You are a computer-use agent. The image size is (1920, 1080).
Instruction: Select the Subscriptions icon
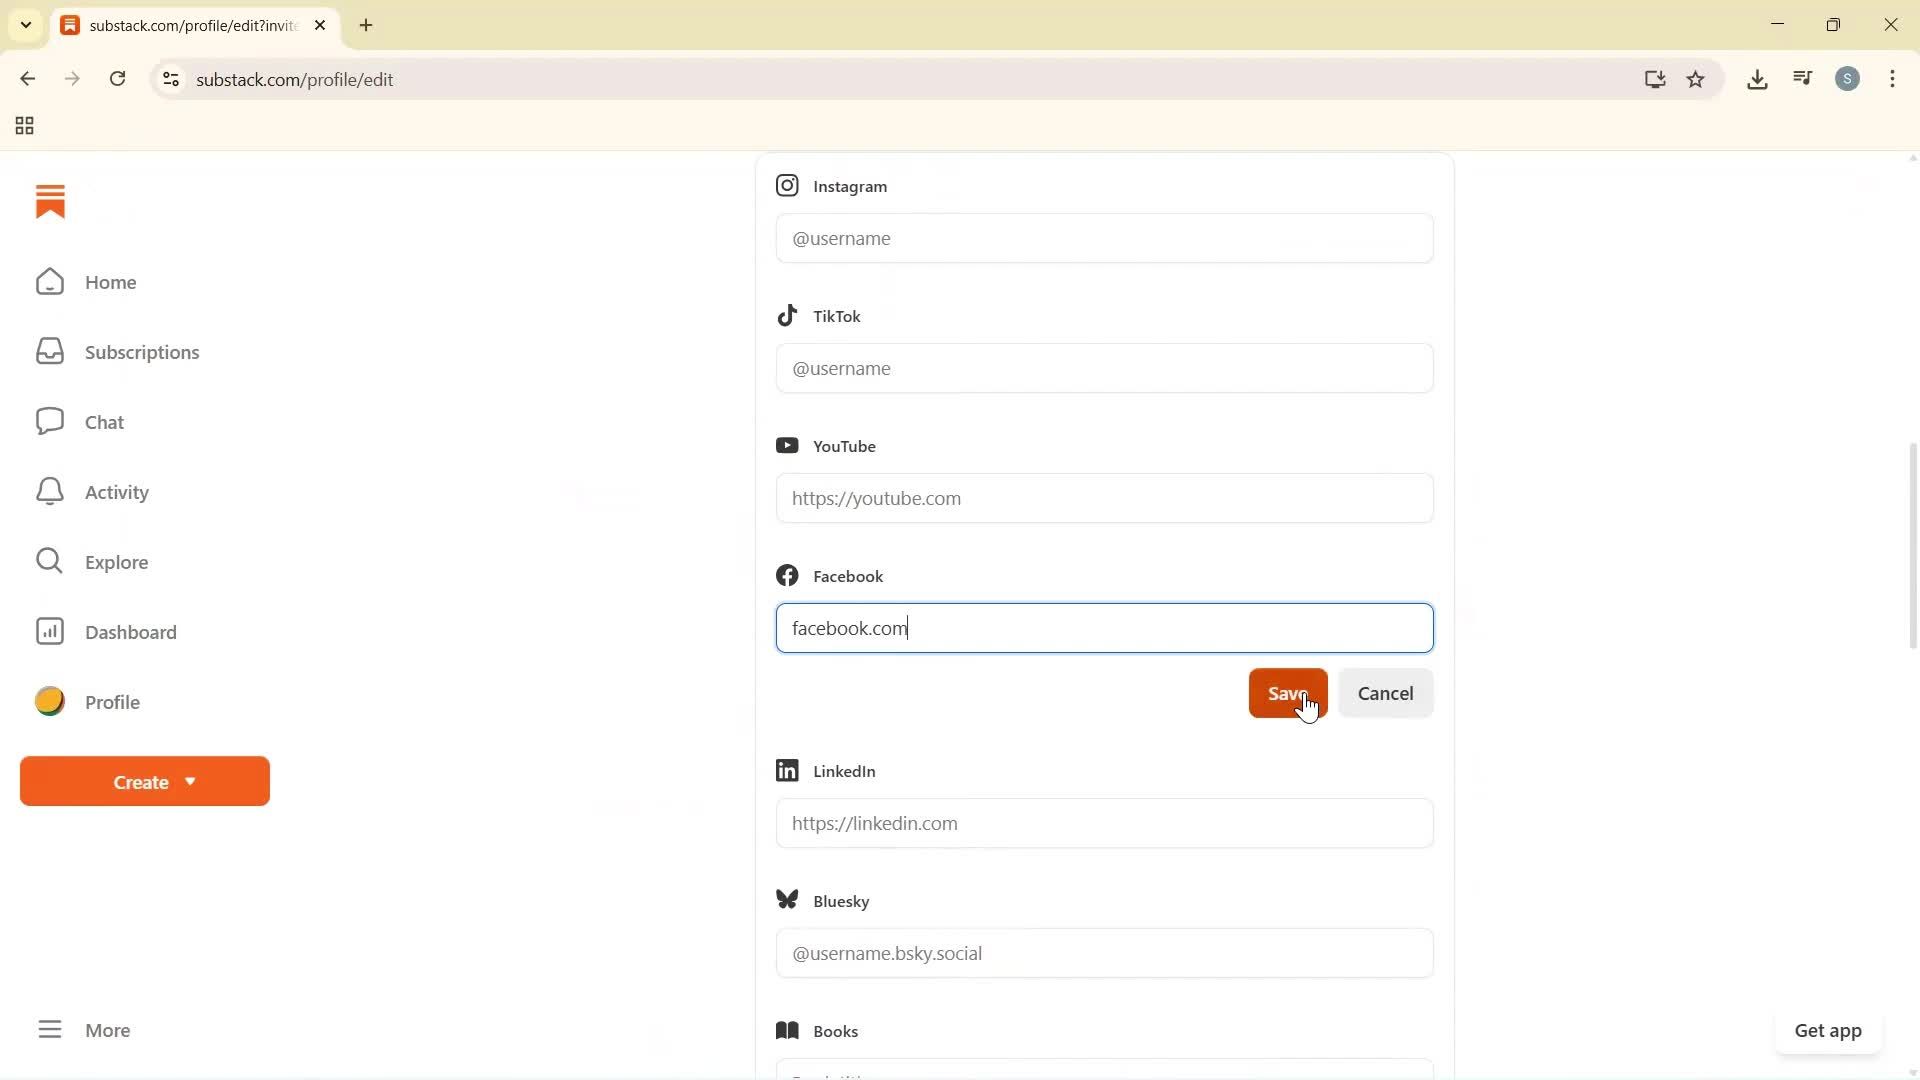pyautogui.click(x=49, y=351)
